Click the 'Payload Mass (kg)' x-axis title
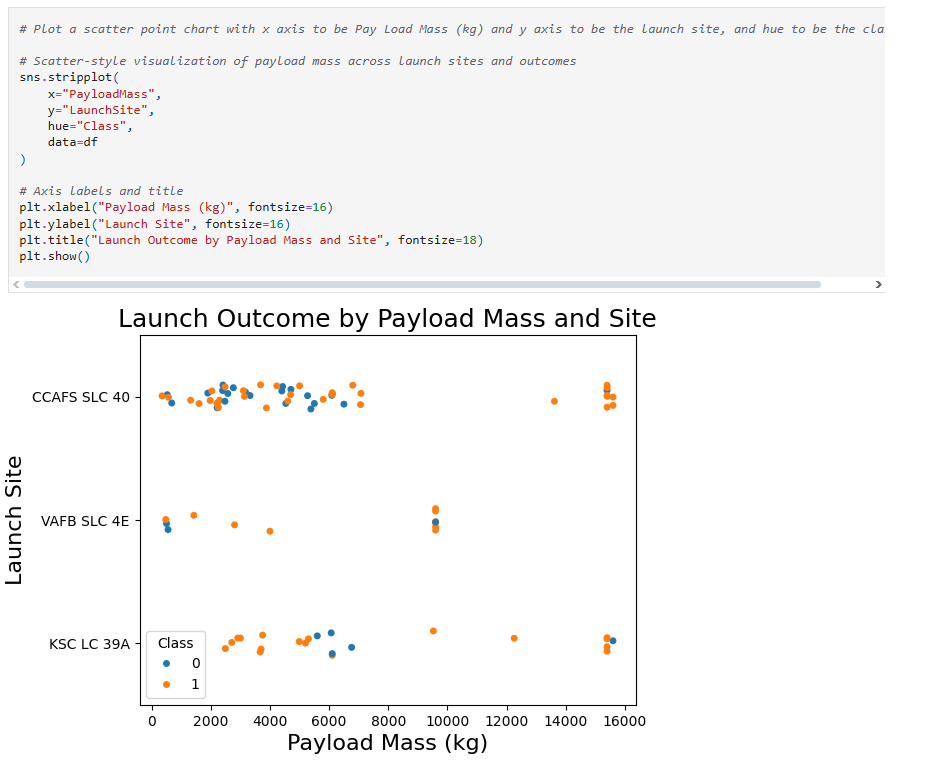Viewport: 926px width, 769px height. [387, 742]
